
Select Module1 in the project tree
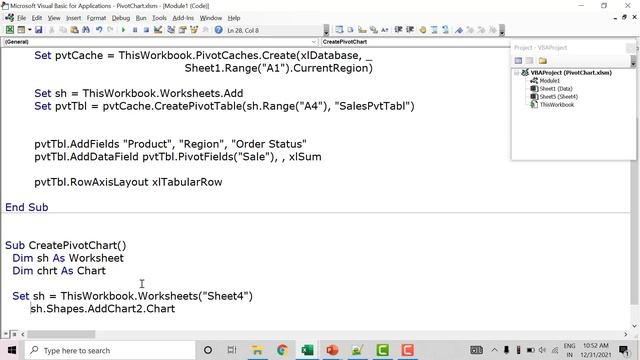[550, 81]
